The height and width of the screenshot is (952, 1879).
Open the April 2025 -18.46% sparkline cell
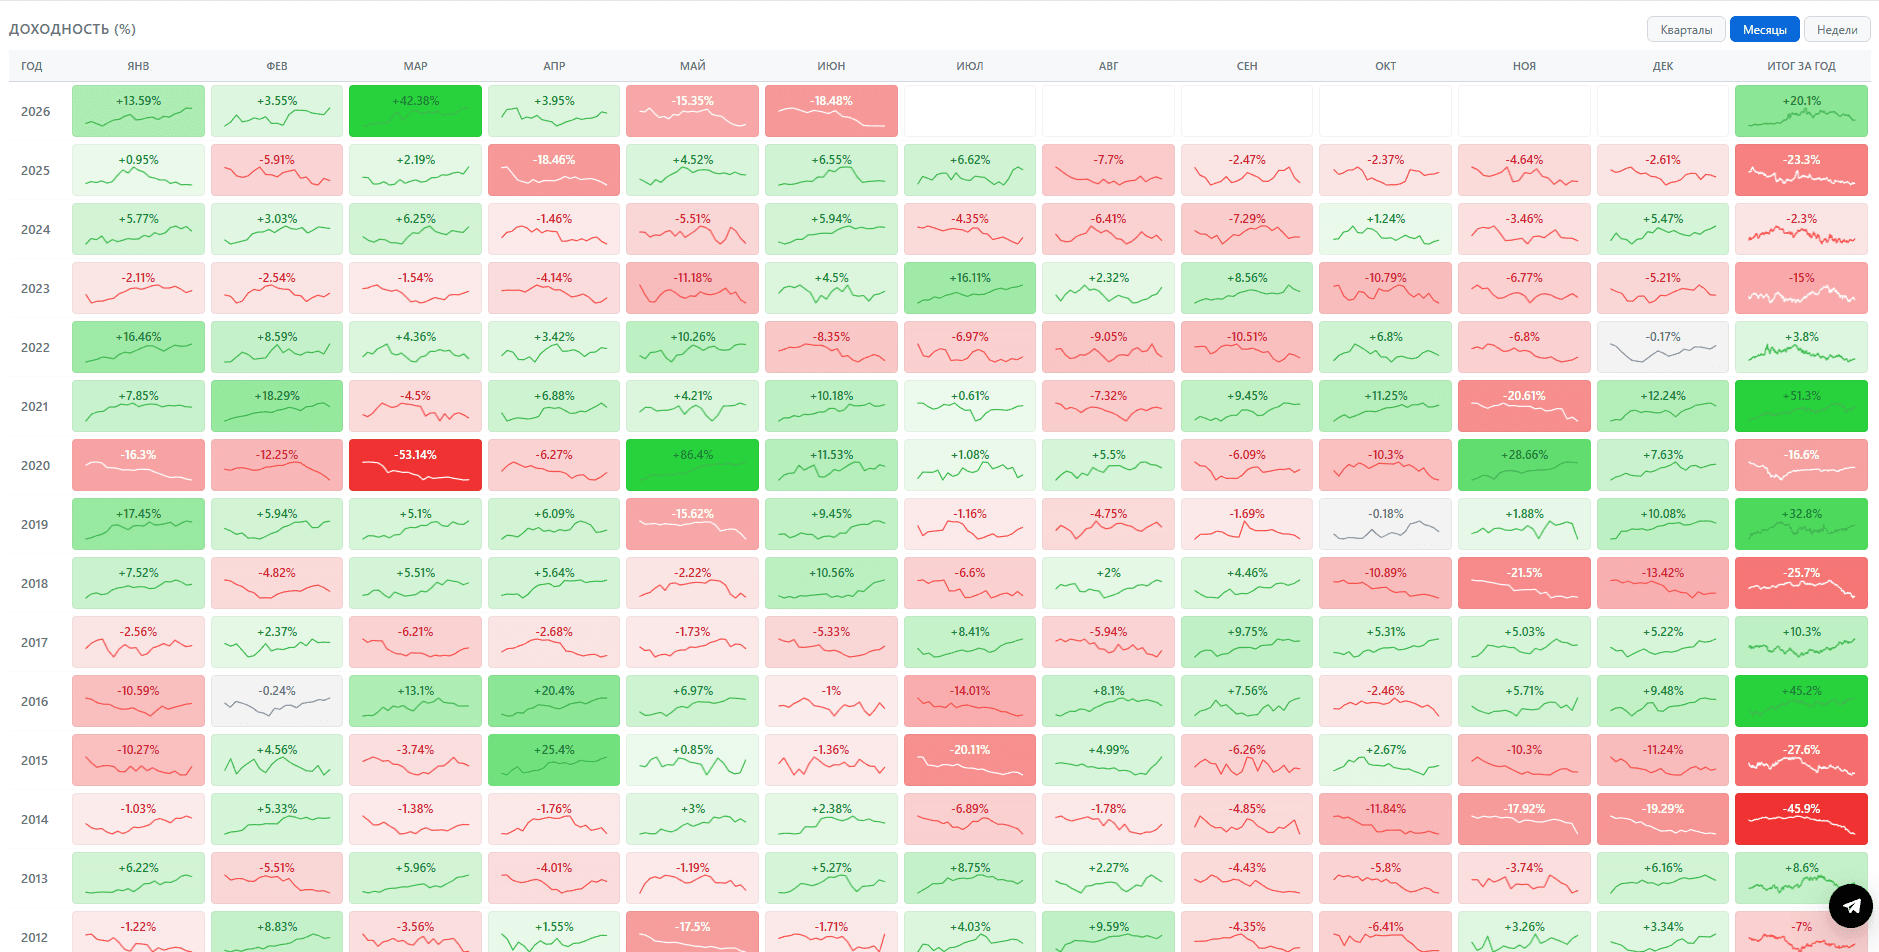click(554, 170)
